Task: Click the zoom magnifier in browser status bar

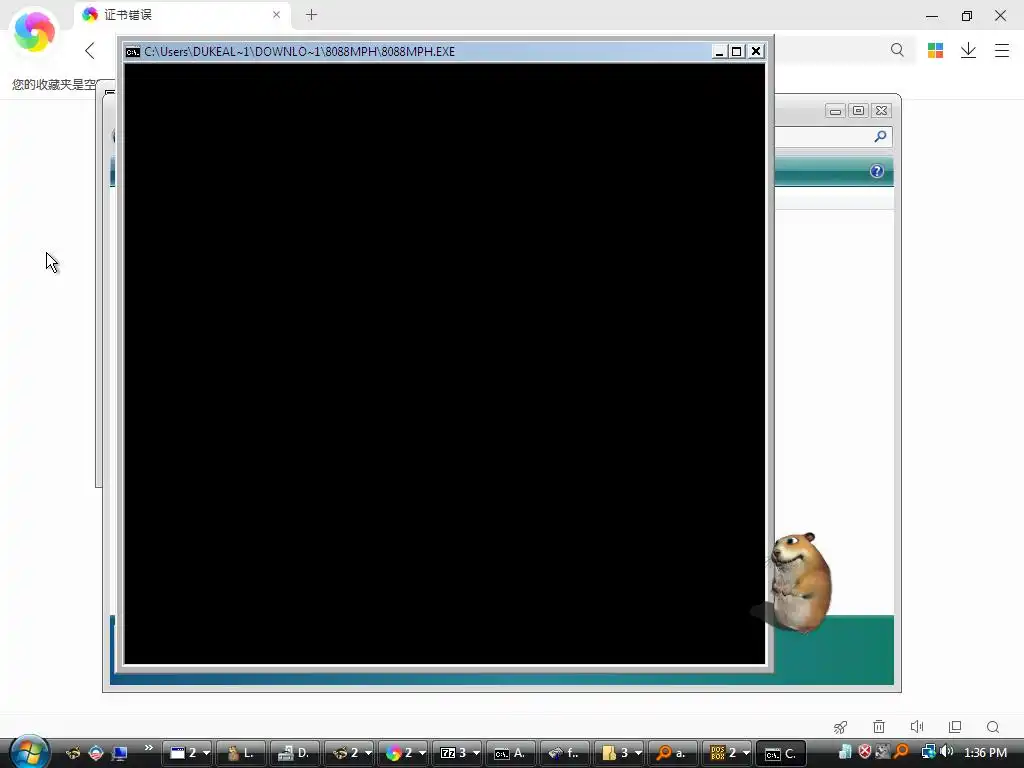Action: click(x=993, y=727)
